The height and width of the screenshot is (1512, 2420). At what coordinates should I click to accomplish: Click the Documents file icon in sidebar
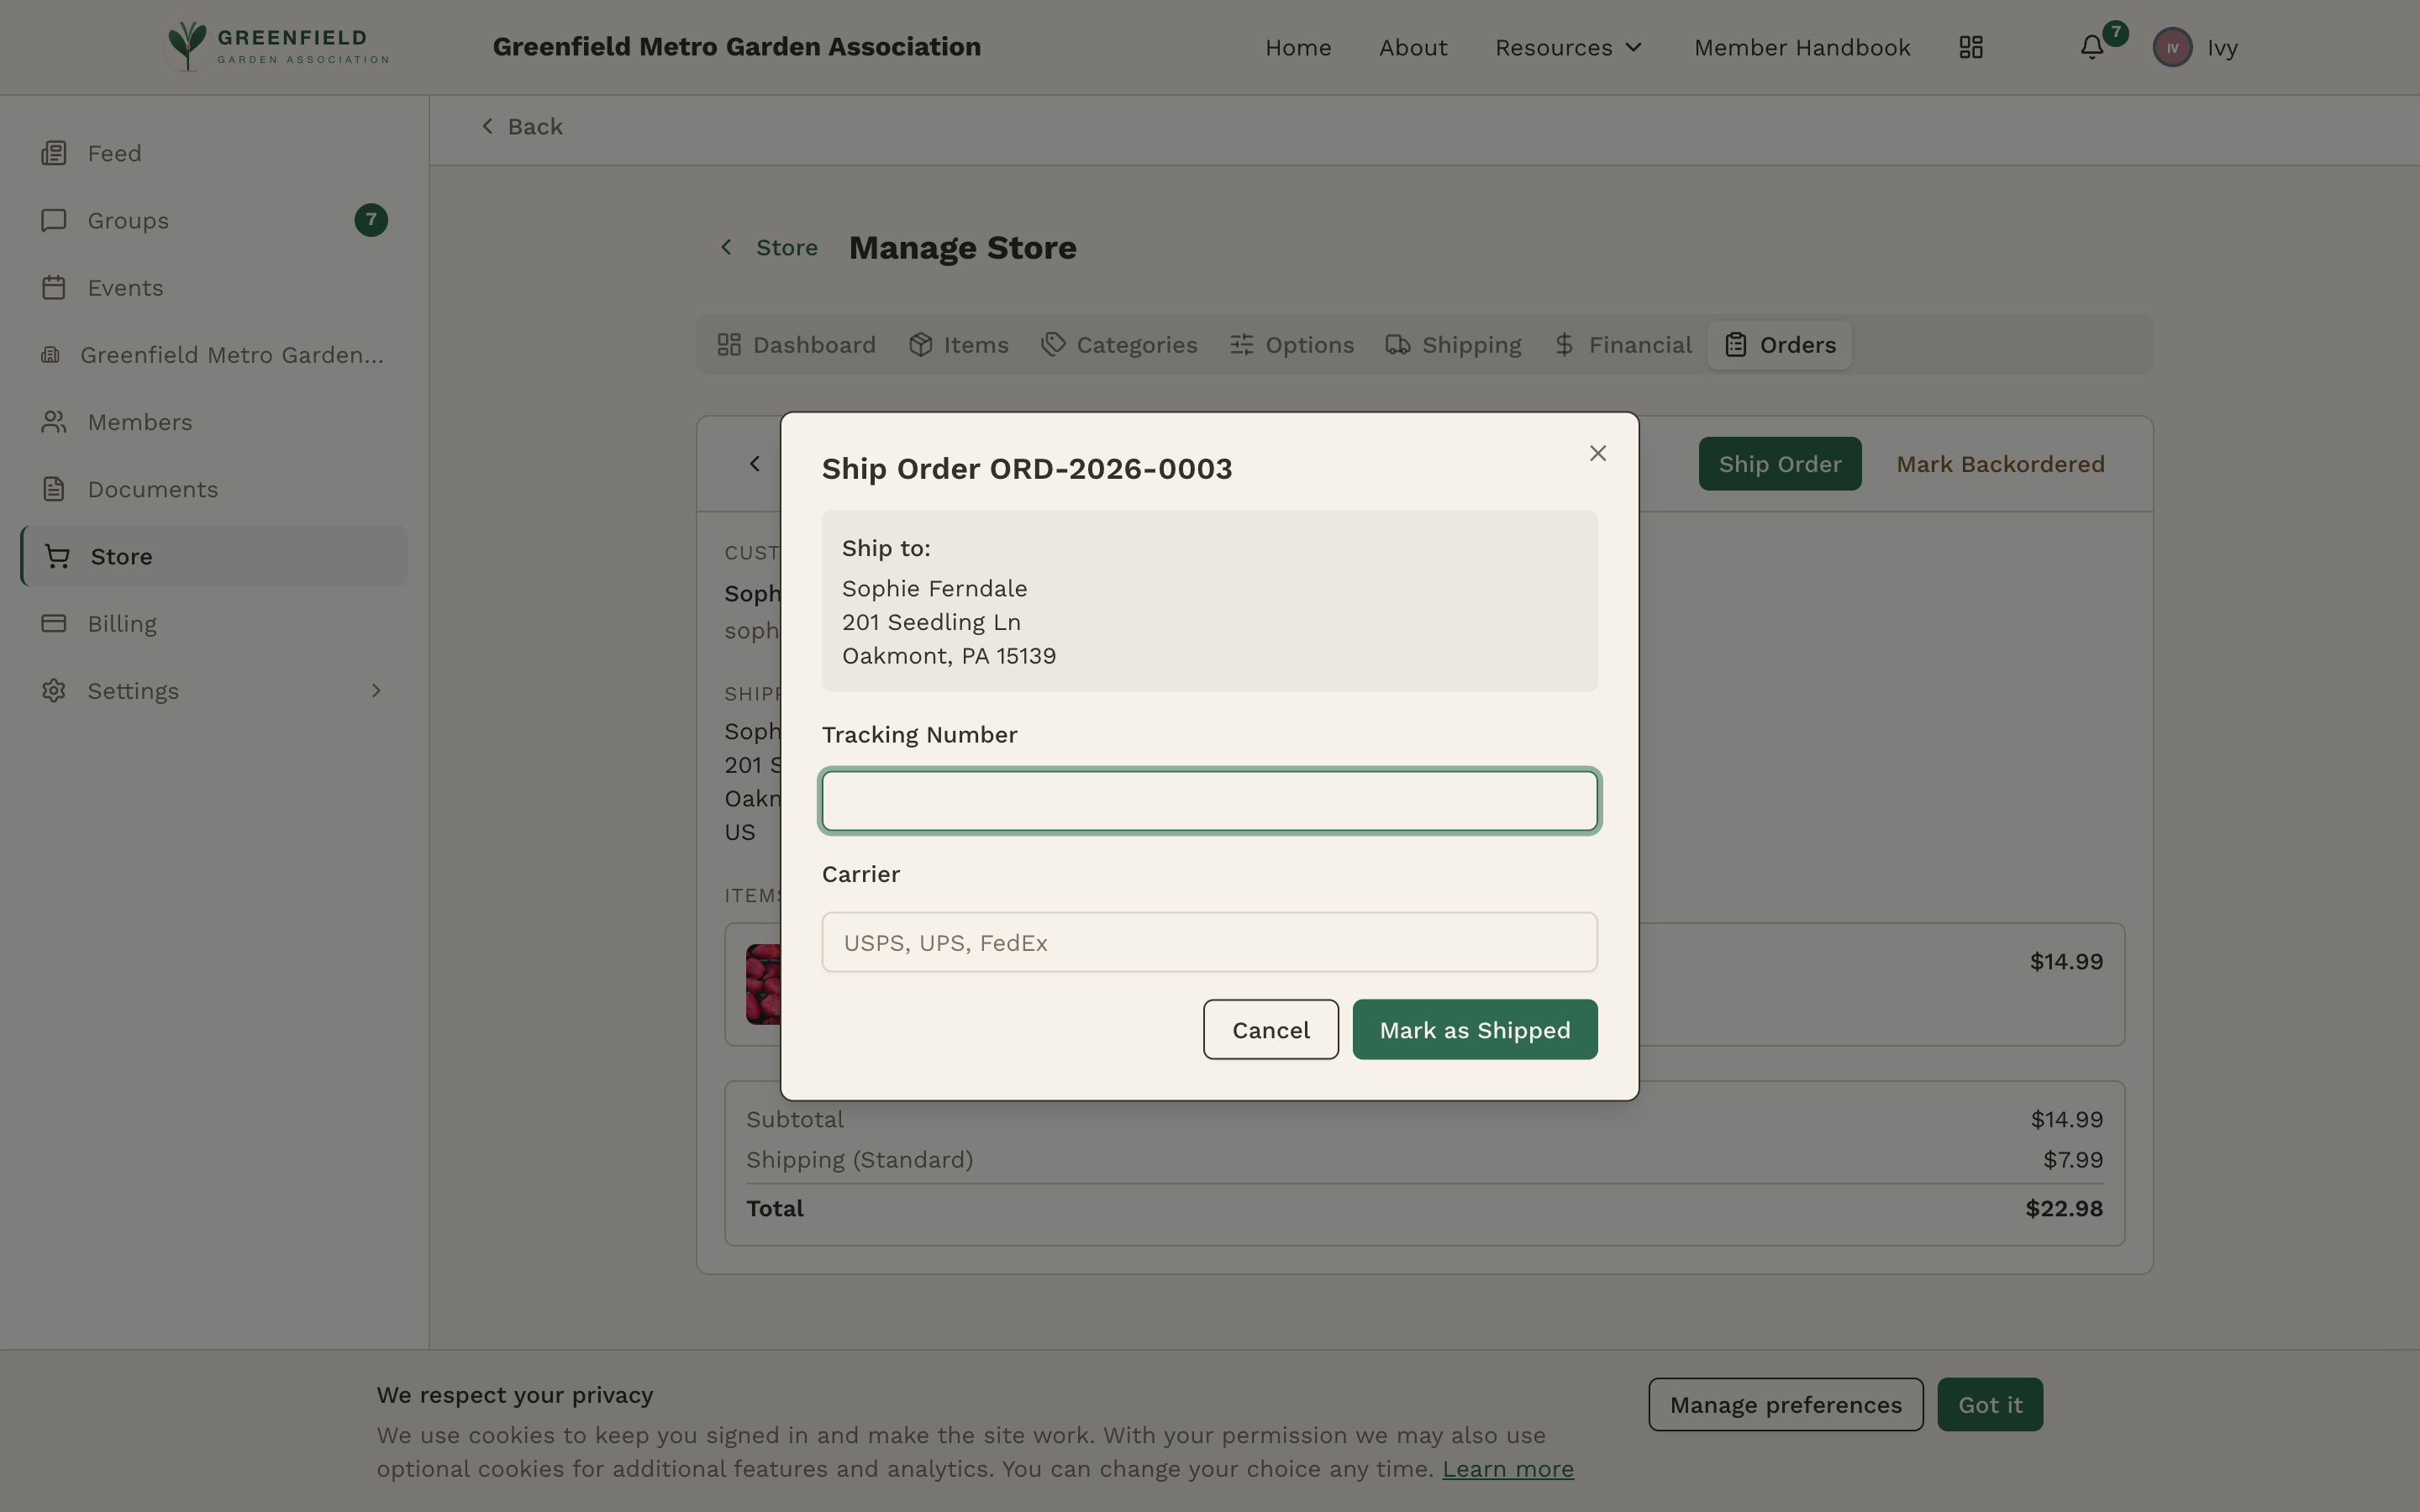click(x=54, y=489)
